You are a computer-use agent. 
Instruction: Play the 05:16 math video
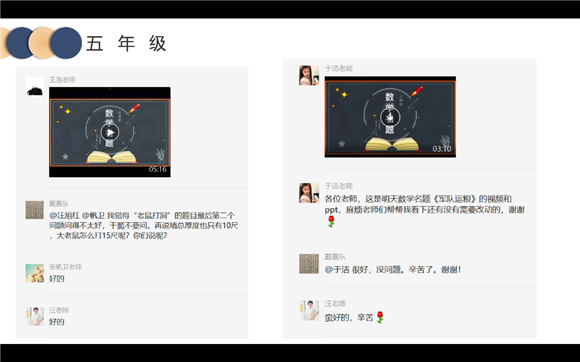coord(110,132)
